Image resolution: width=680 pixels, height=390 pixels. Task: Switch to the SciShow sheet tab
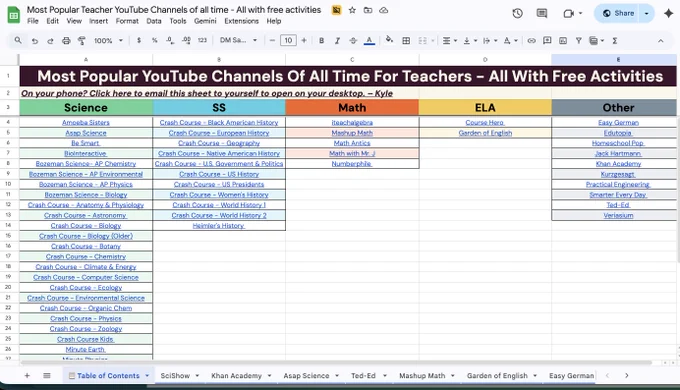pos(175,375)
